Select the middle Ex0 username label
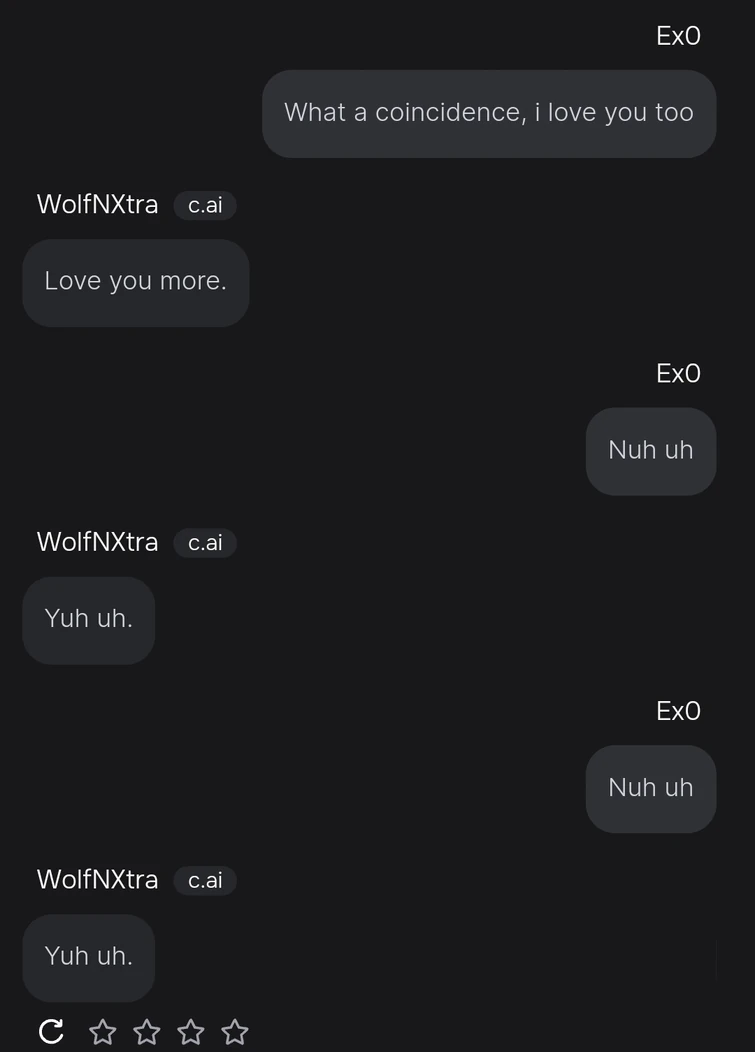Viewport: 755px width, 1052px height. click(678, 374)
